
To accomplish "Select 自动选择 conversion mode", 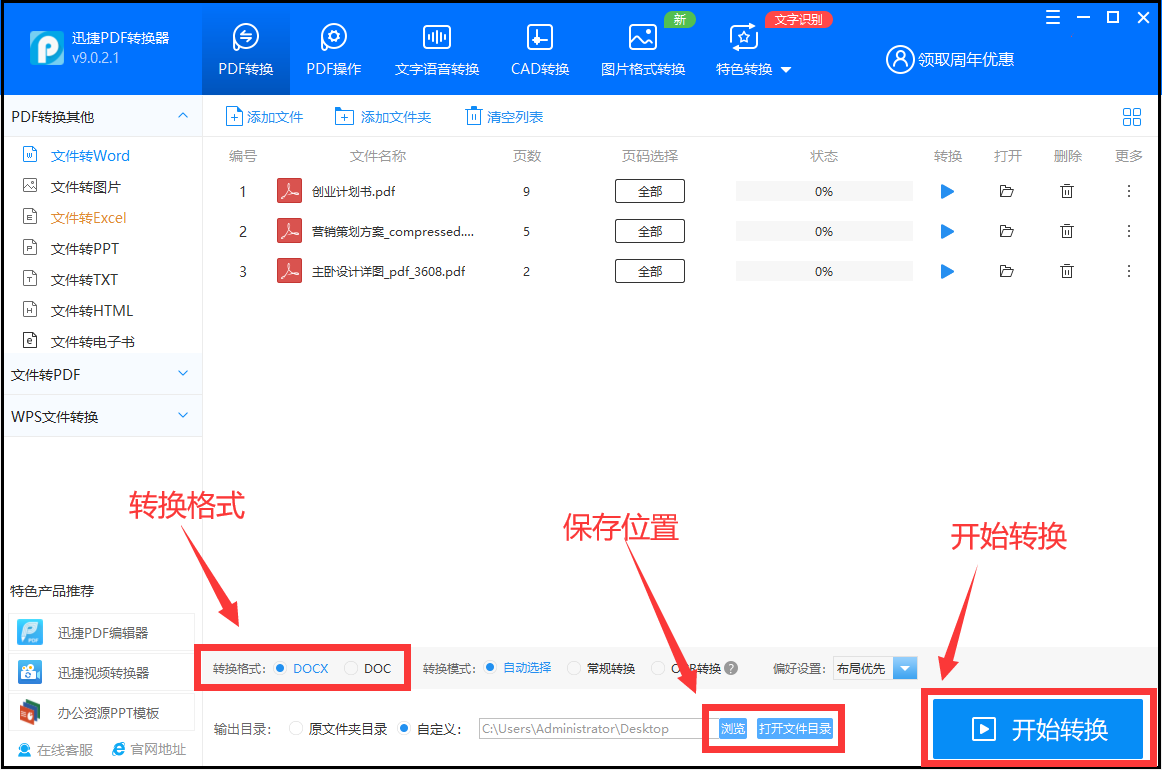I will 490,668.
